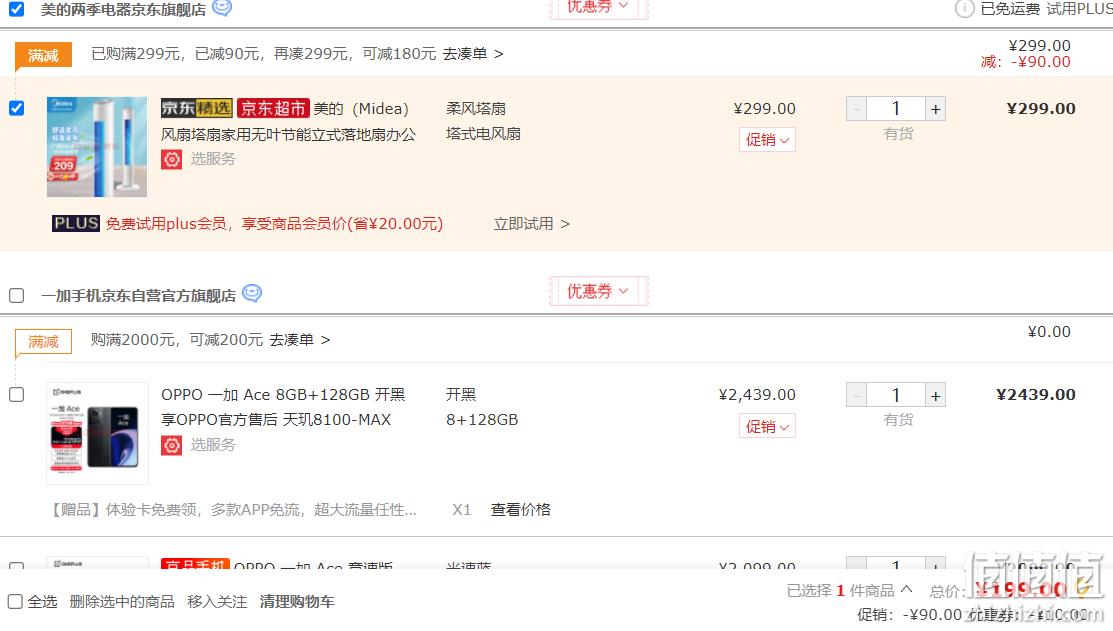Open the 优惠券 dropdown for 一加手机京东自营官方旗舰店
Screen dimensions: 1113x631
[x=598, y=291]
